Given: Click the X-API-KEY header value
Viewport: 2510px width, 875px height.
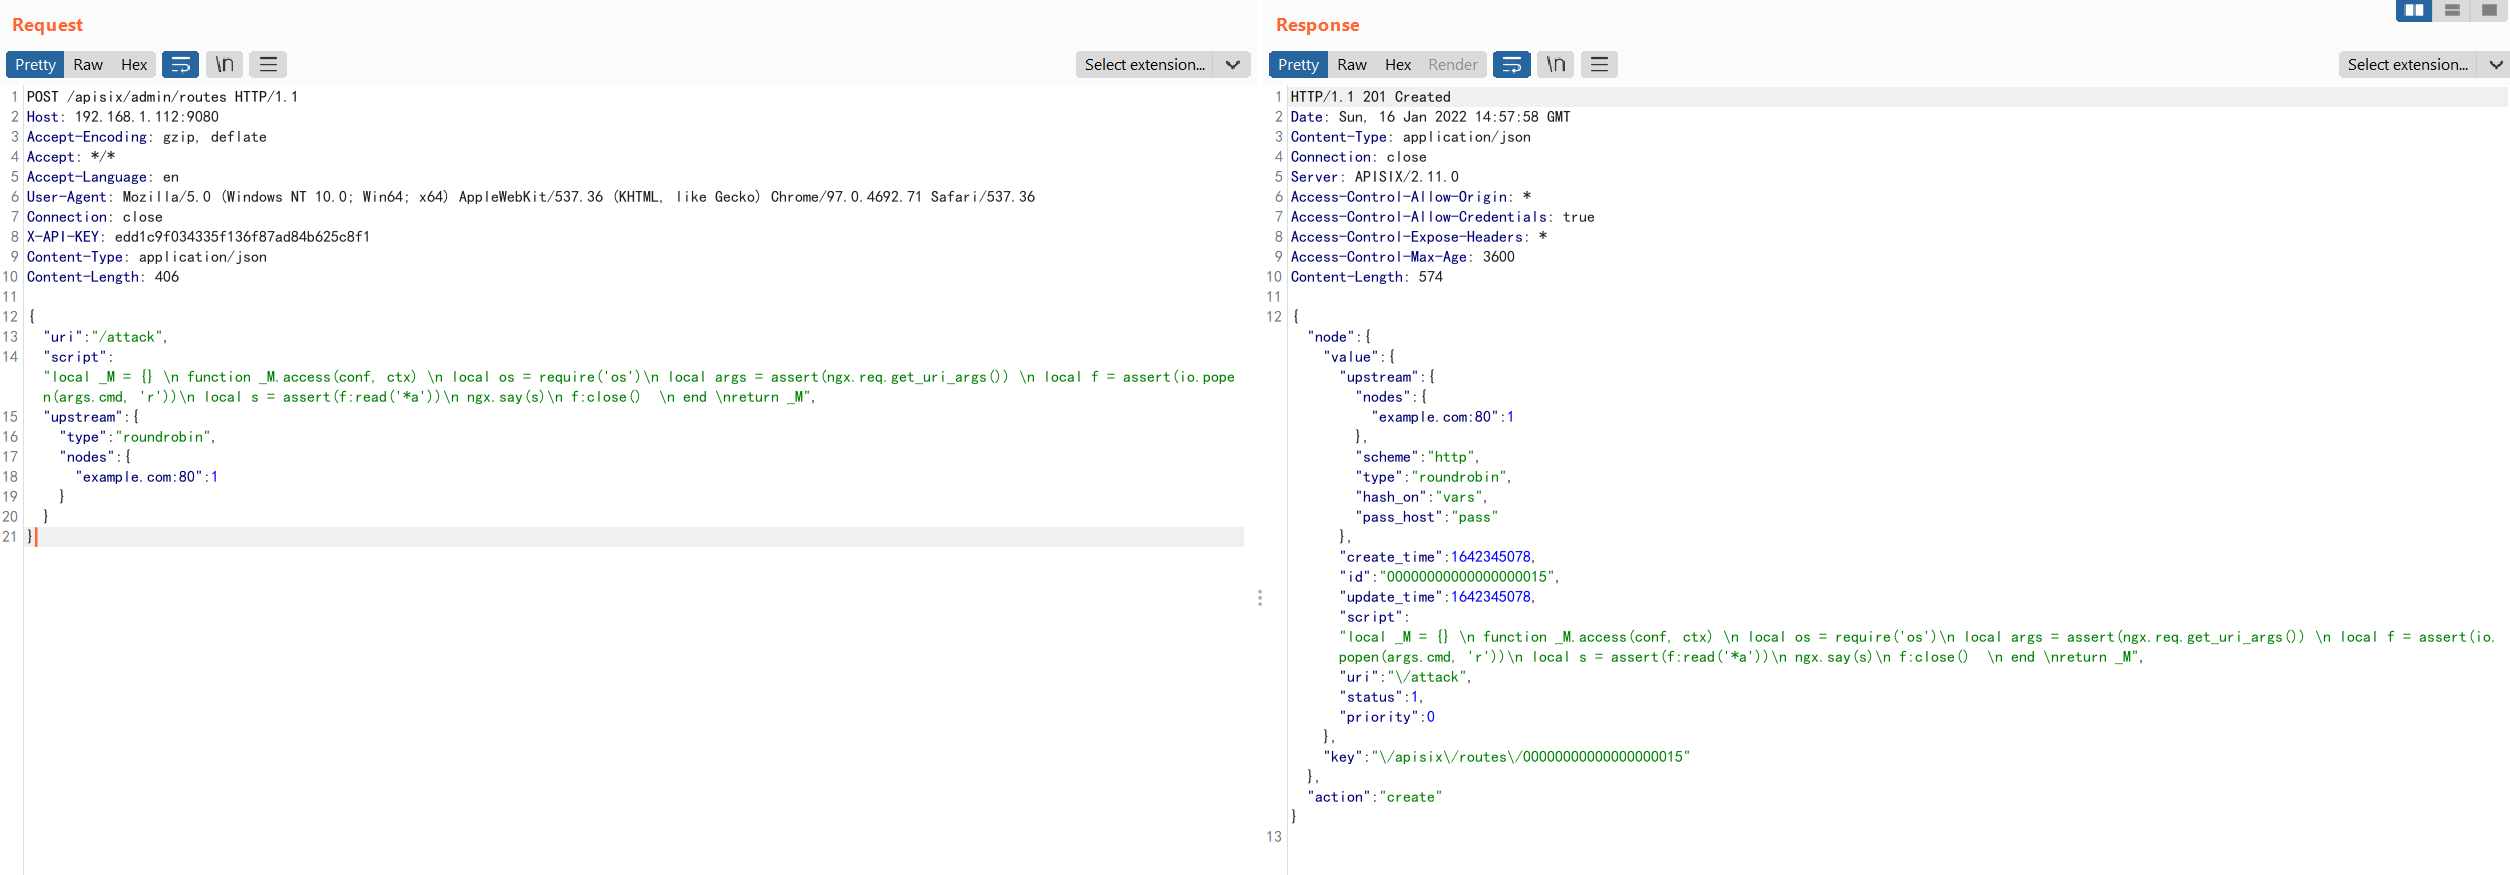Looking at the screenshot, I should [x=242, y=237].
